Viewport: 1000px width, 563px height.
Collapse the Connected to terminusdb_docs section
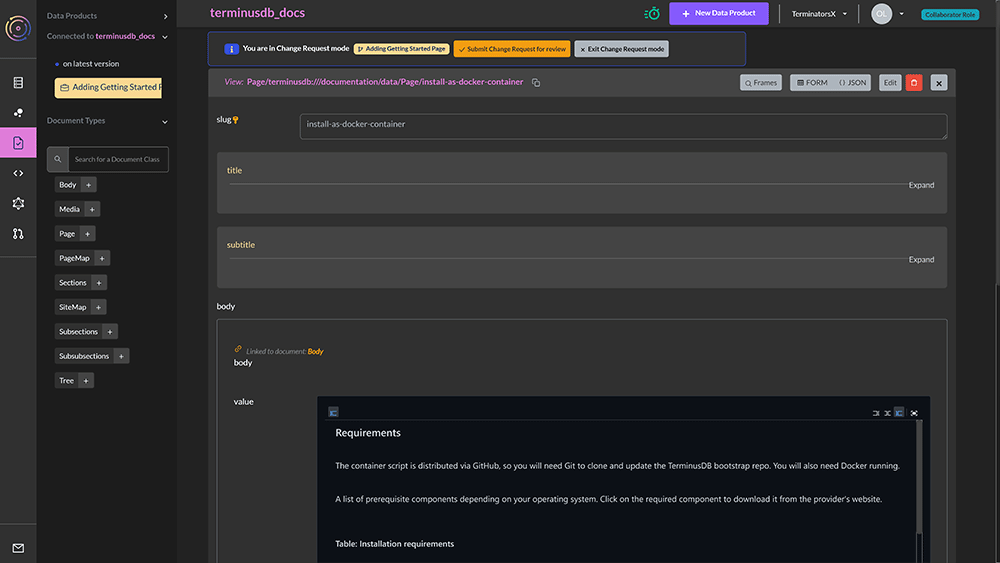pos(165,37)
